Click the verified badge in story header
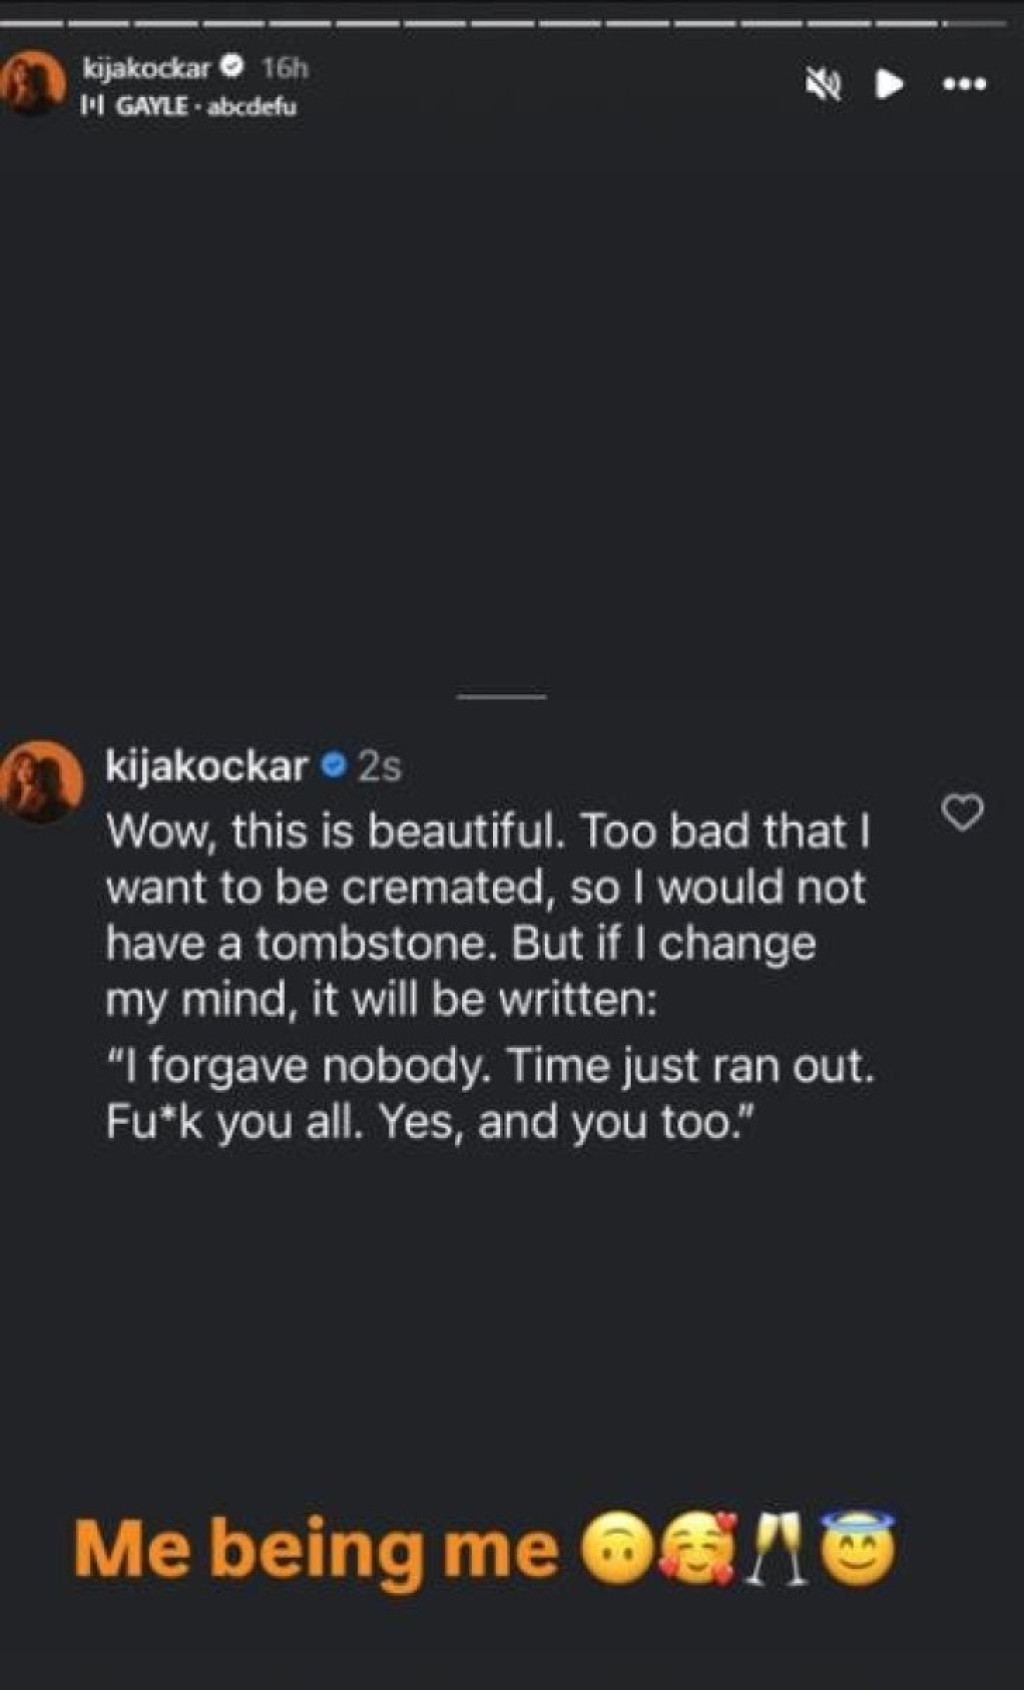The width and height of the screenshot is (1024, 1690). (x=233, y=67)
